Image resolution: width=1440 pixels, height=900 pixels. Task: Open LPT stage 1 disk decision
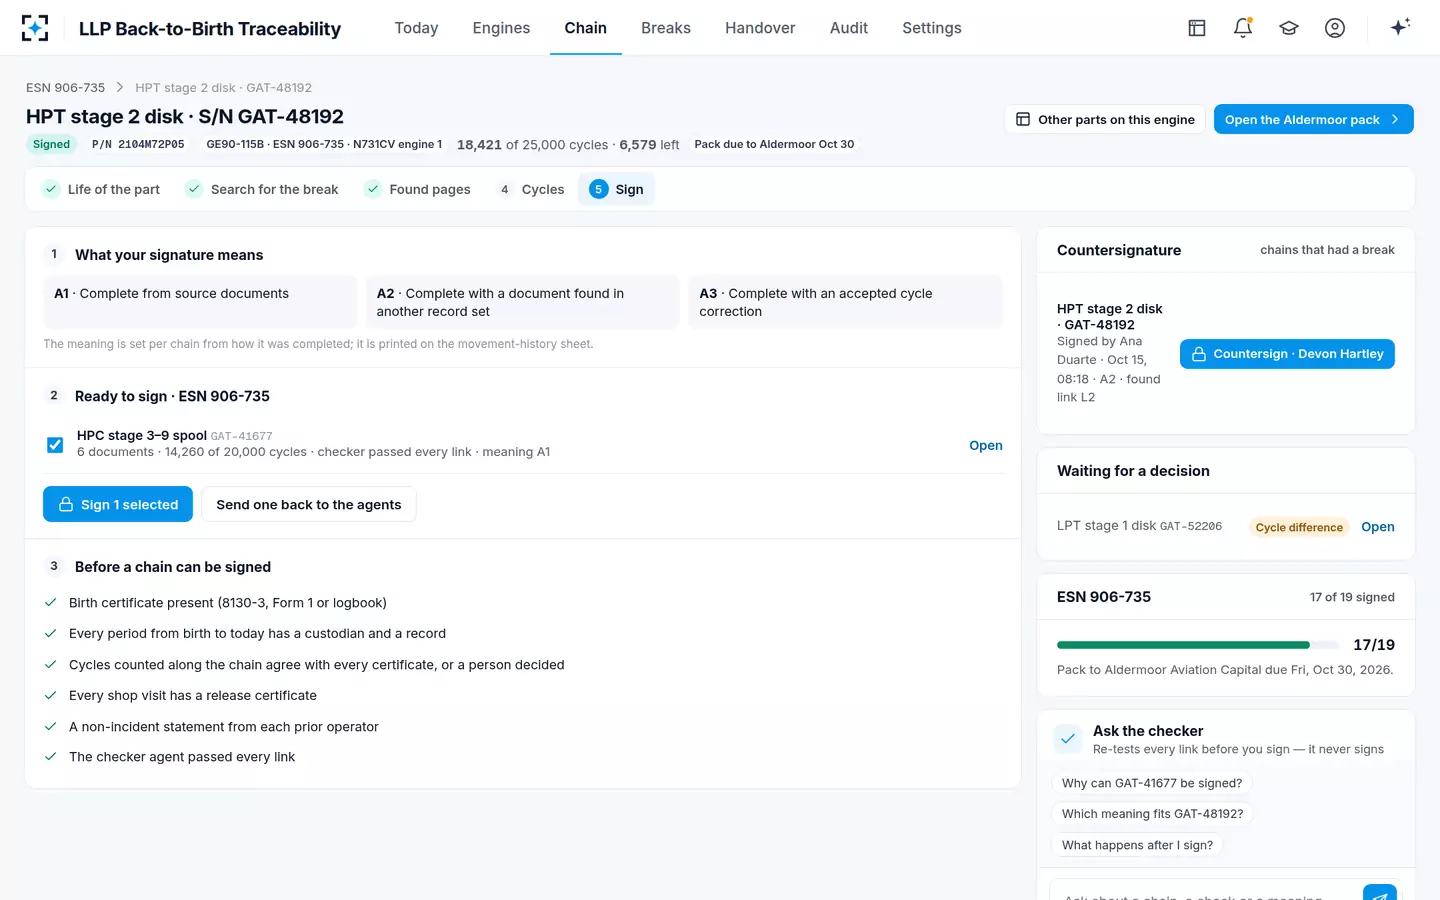pos(1377,527)
